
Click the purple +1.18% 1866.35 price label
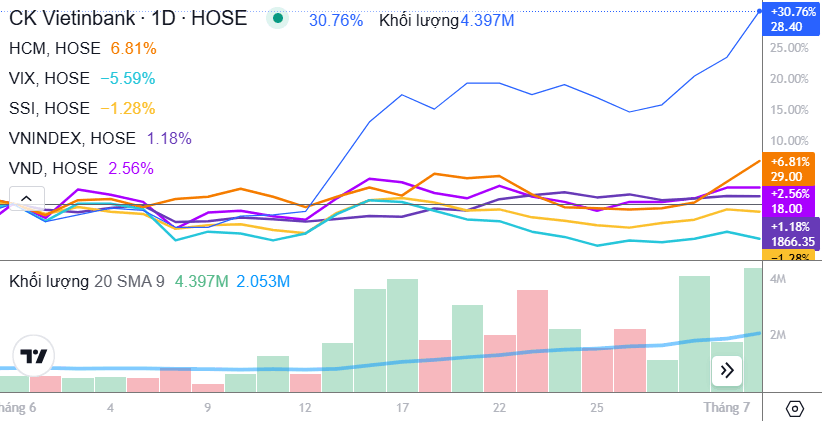pyautogui.click(x=792, y=233)
